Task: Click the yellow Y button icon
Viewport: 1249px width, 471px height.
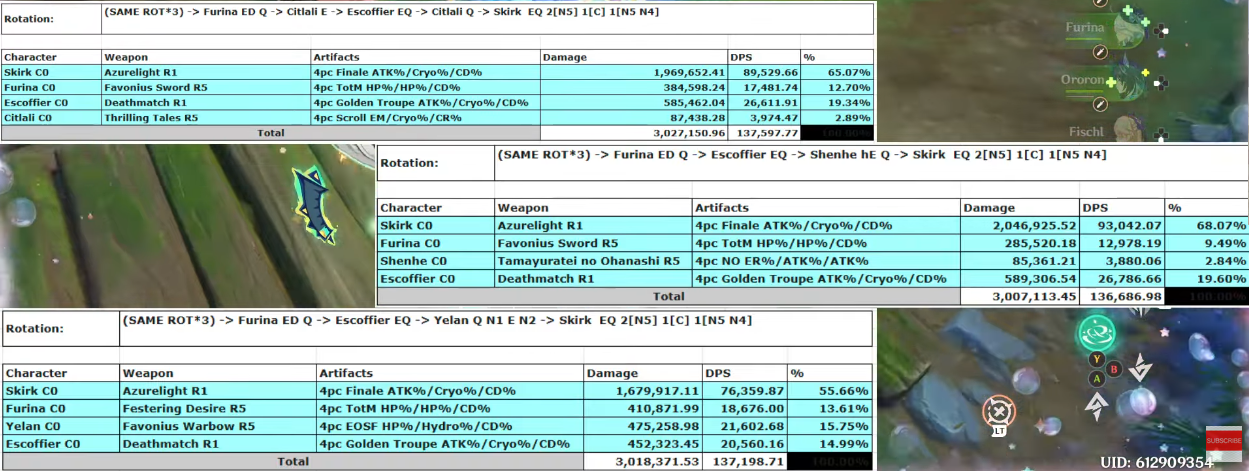Action: (1097, 359)
